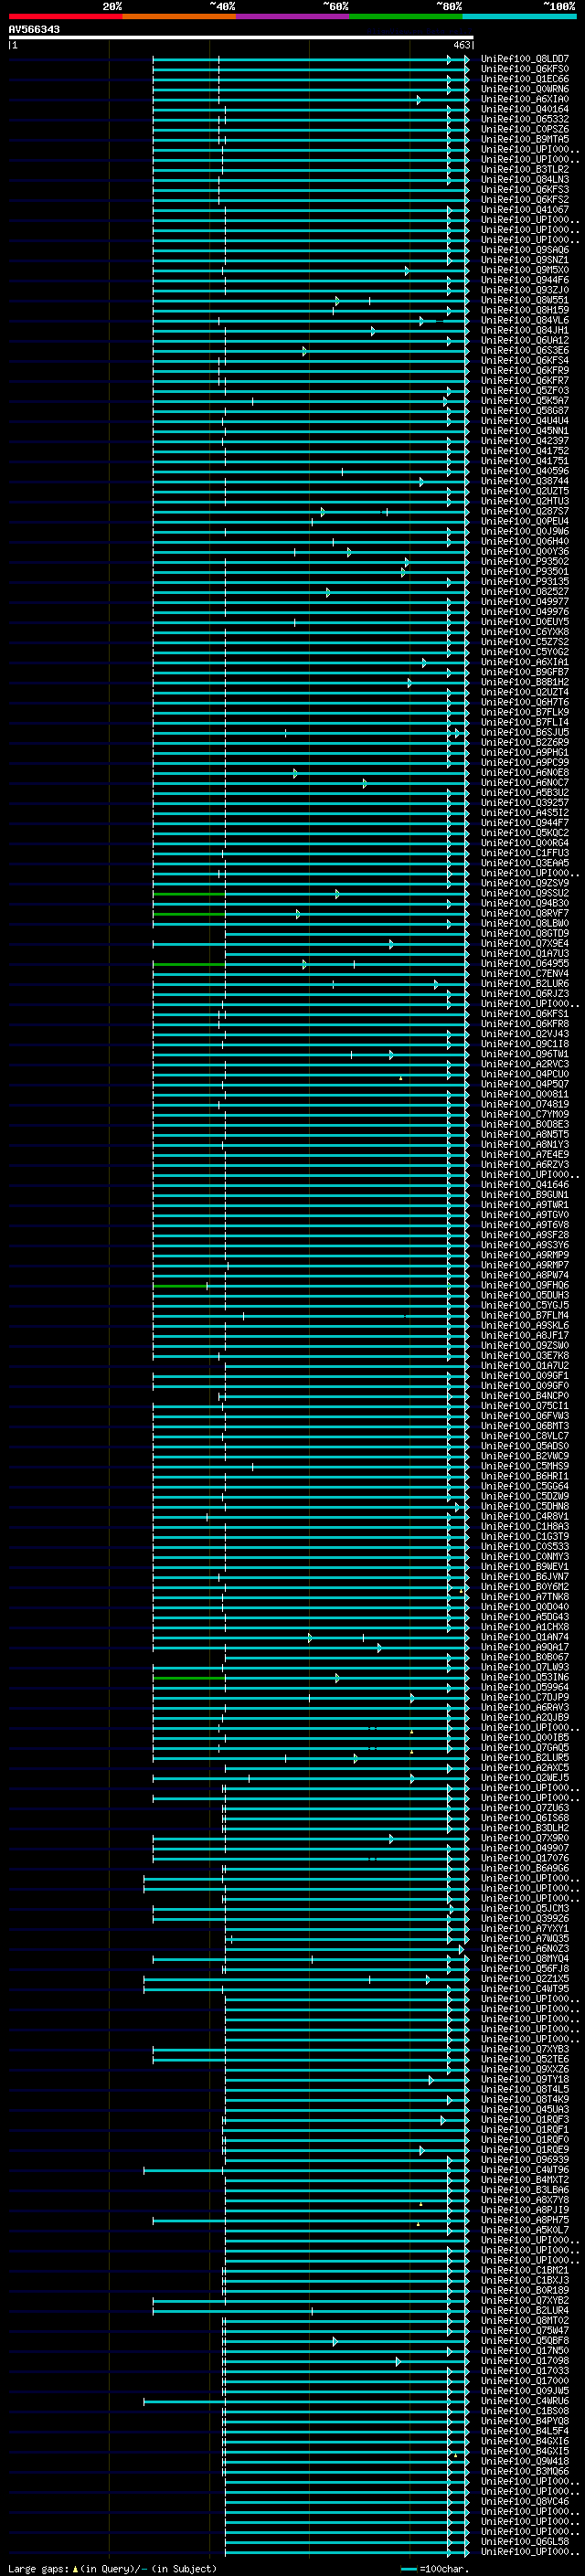Screen dimensions: 585x2576
Task: Click UniRef100_B3TLR2 in the list
Action: click(525, 170)
